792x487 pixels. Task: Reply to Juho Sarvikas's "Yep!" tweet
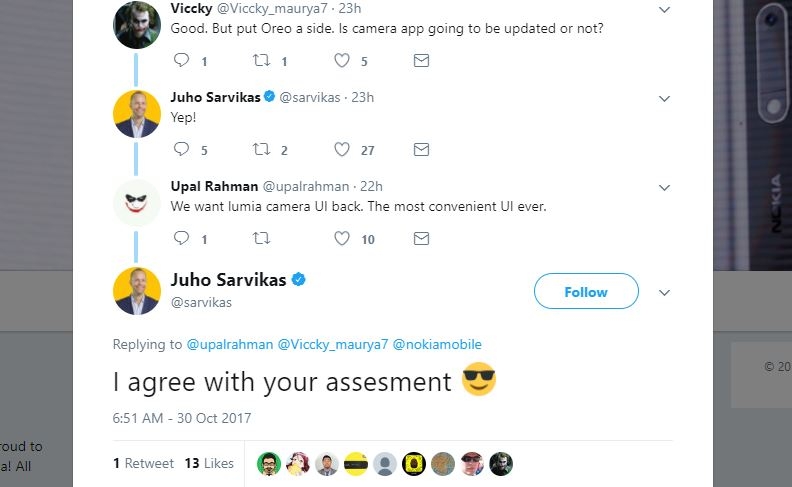(181, 149)
